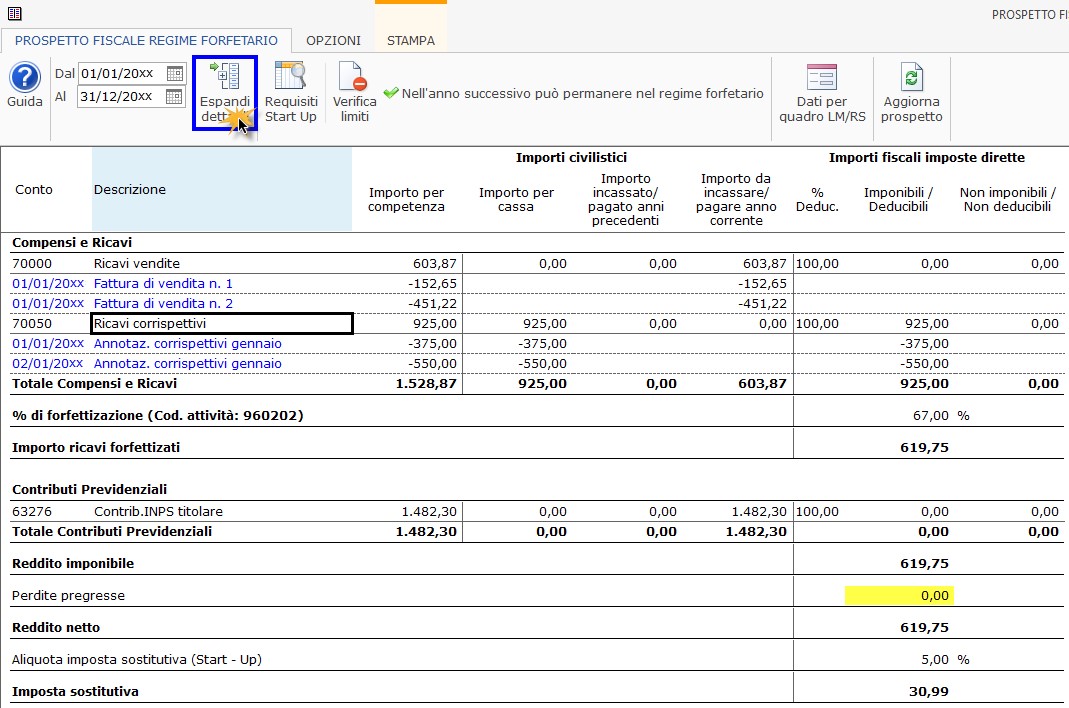Open Annotaz. corrispettivi gennaio of 02/01/20xx
This screenshot has height=708, width=1069.
187,363
